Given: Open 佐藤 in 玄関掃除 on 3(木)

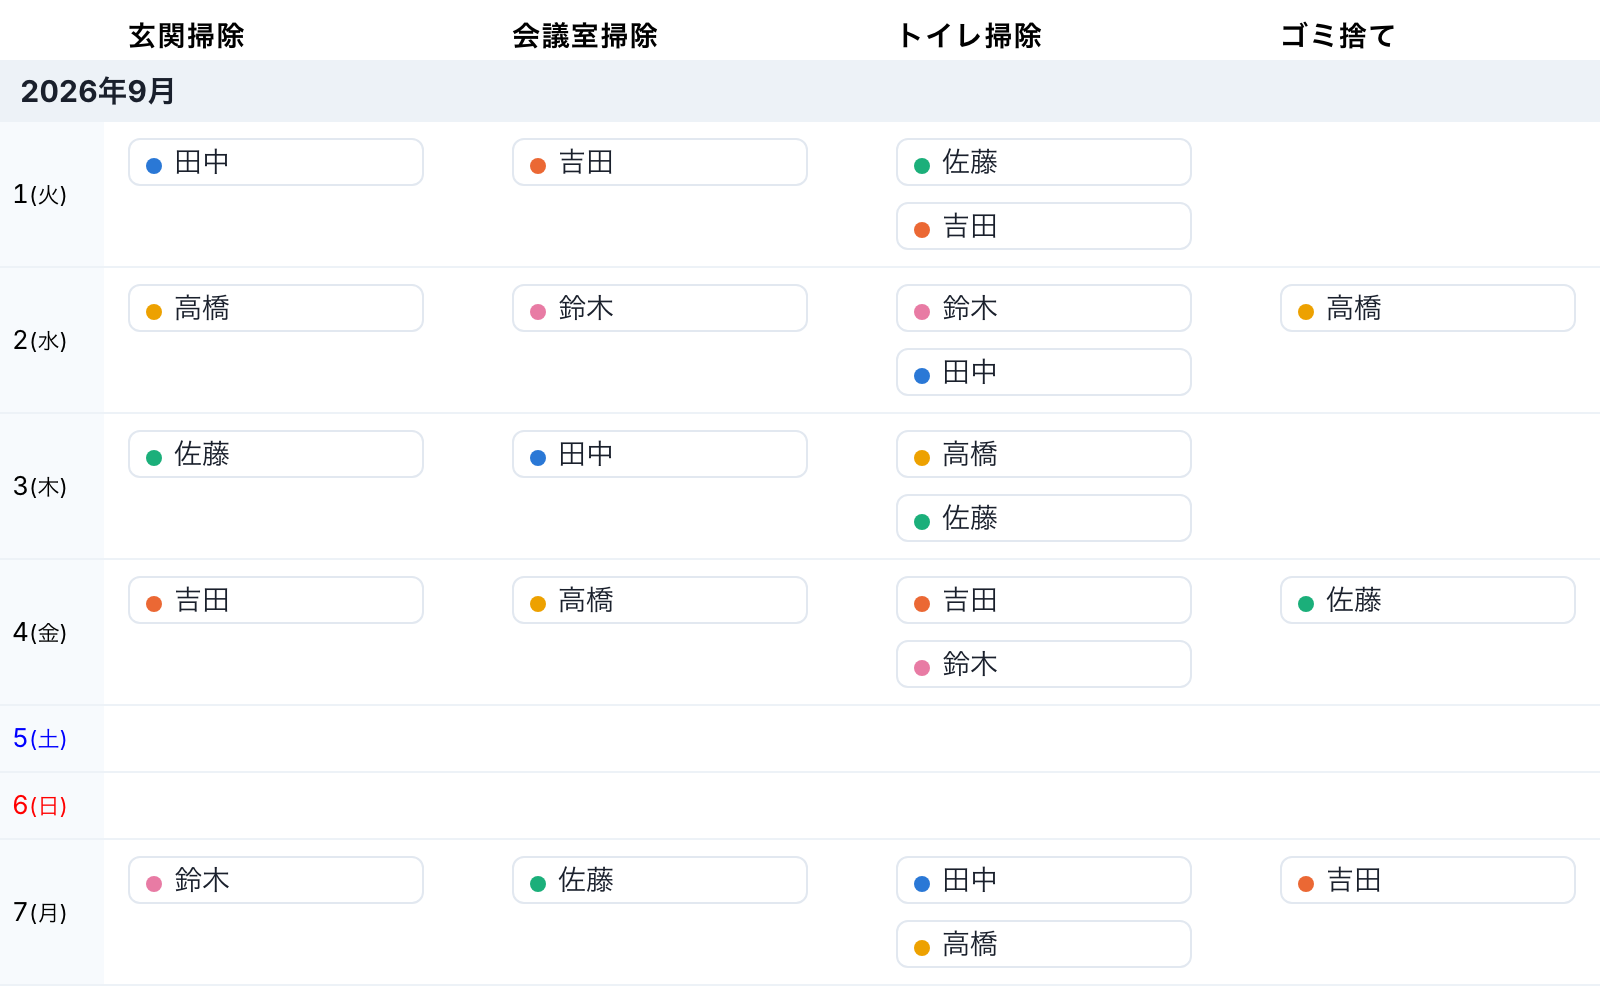Looking at the screenshot, I should (x=276, y=454).
